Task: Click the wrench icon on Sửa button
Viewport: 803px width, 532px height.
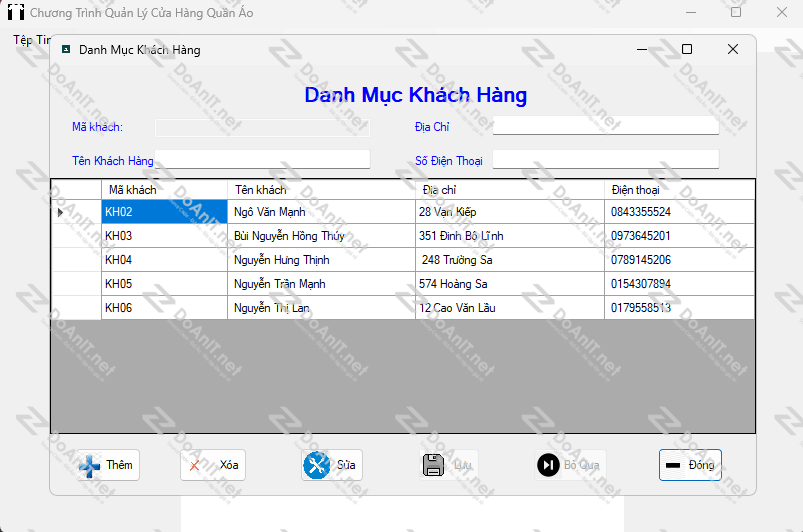Action: pos(316,465)
